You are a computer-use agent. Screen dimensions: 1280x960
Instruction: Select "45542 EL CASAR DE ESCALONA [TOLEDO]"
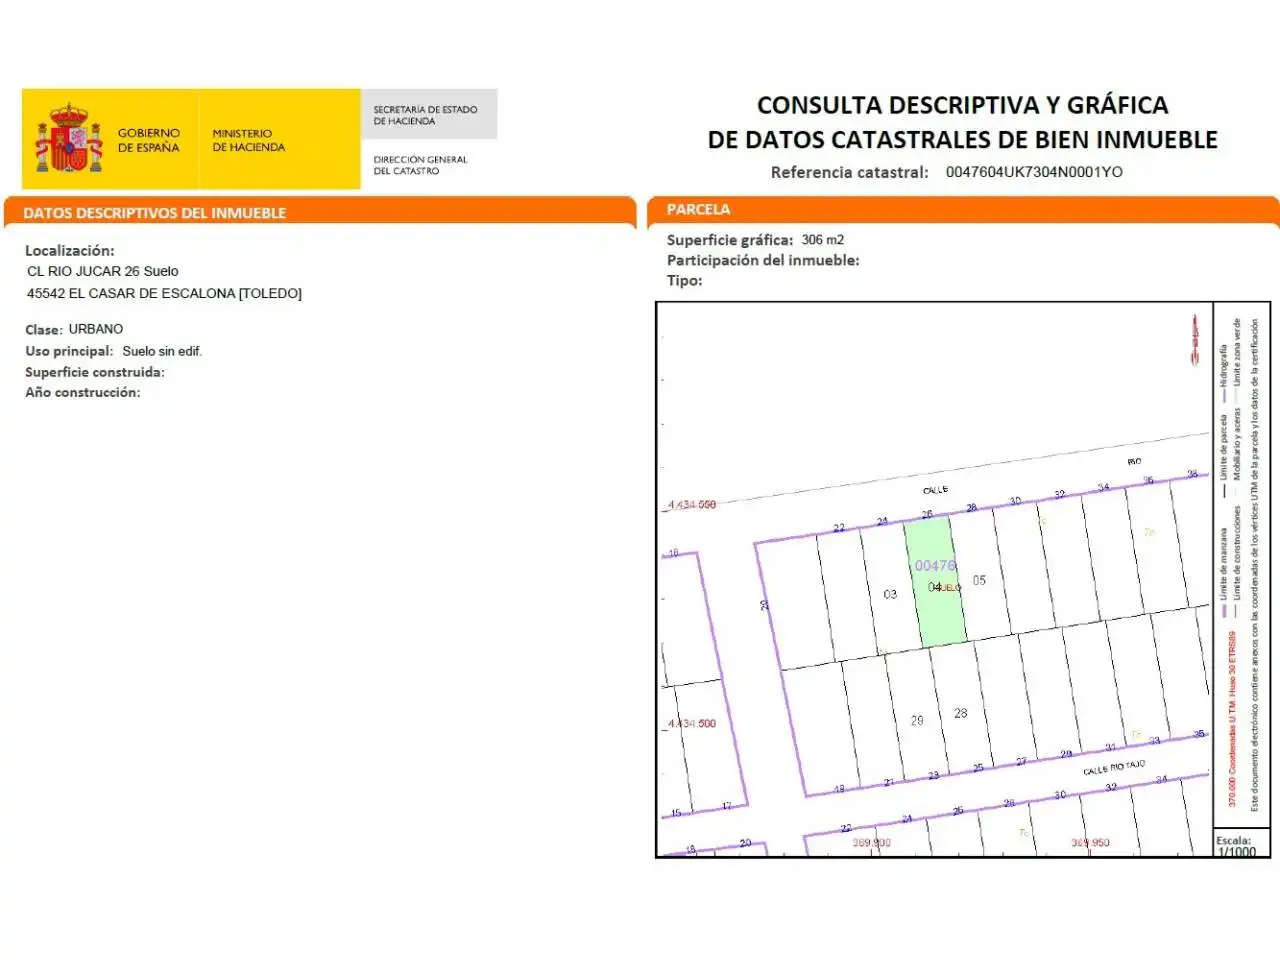coord(164,293)
